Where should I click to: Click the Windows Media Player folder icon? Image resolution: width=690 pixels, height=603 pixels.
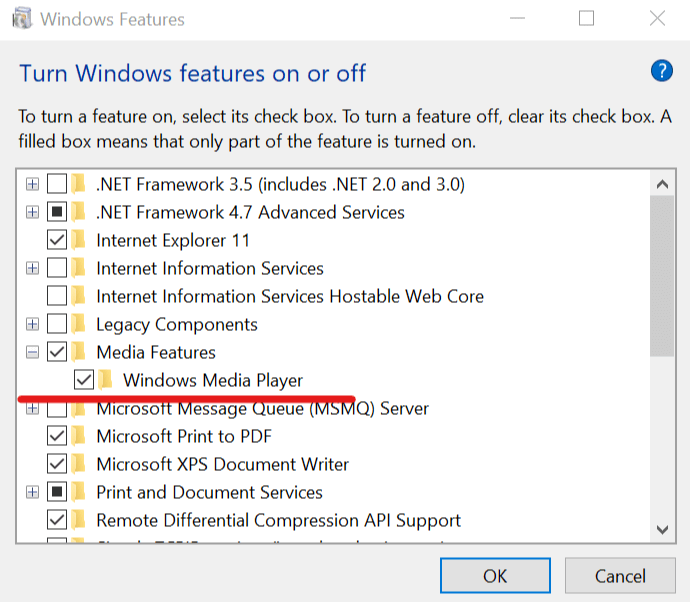105,380
